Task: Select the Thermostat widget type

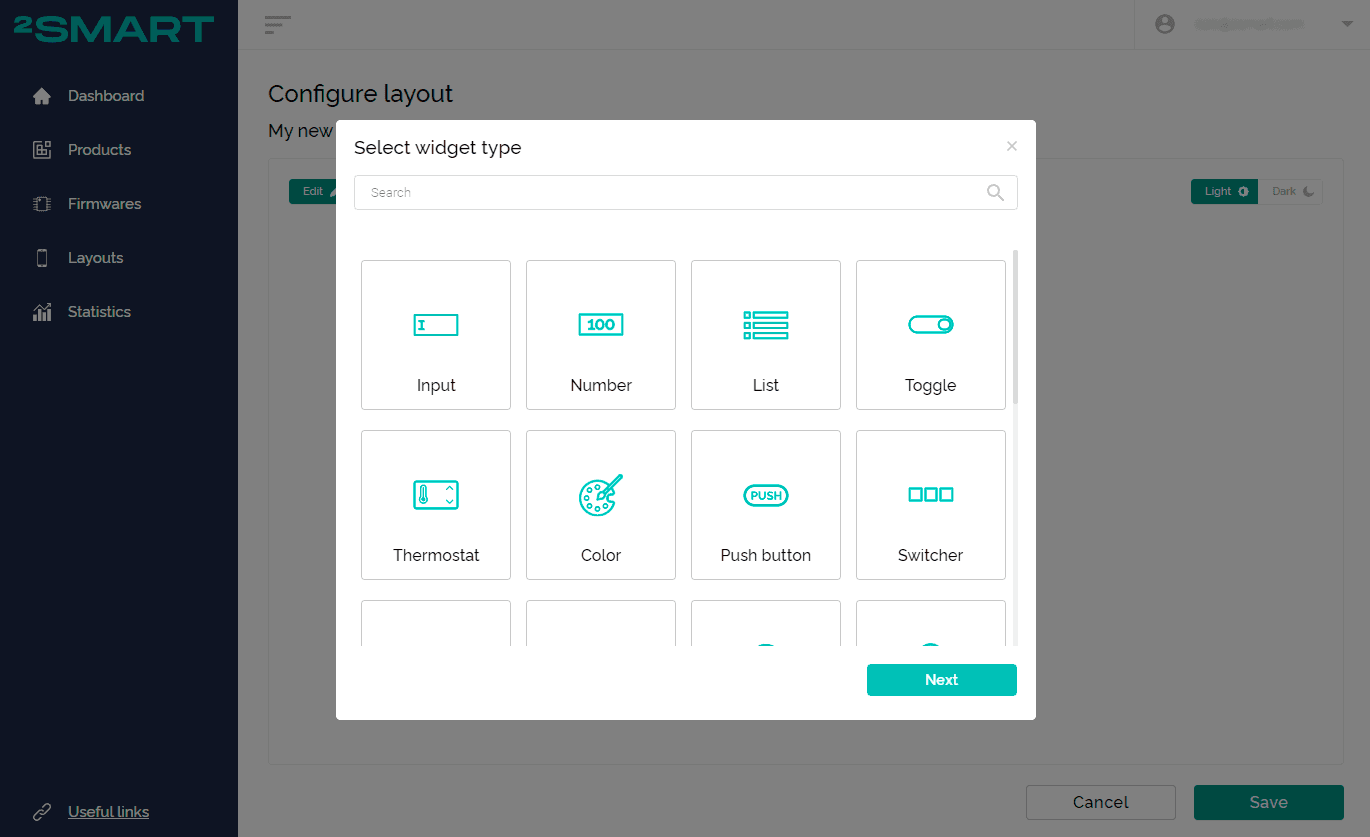Action: pos(435,505)
